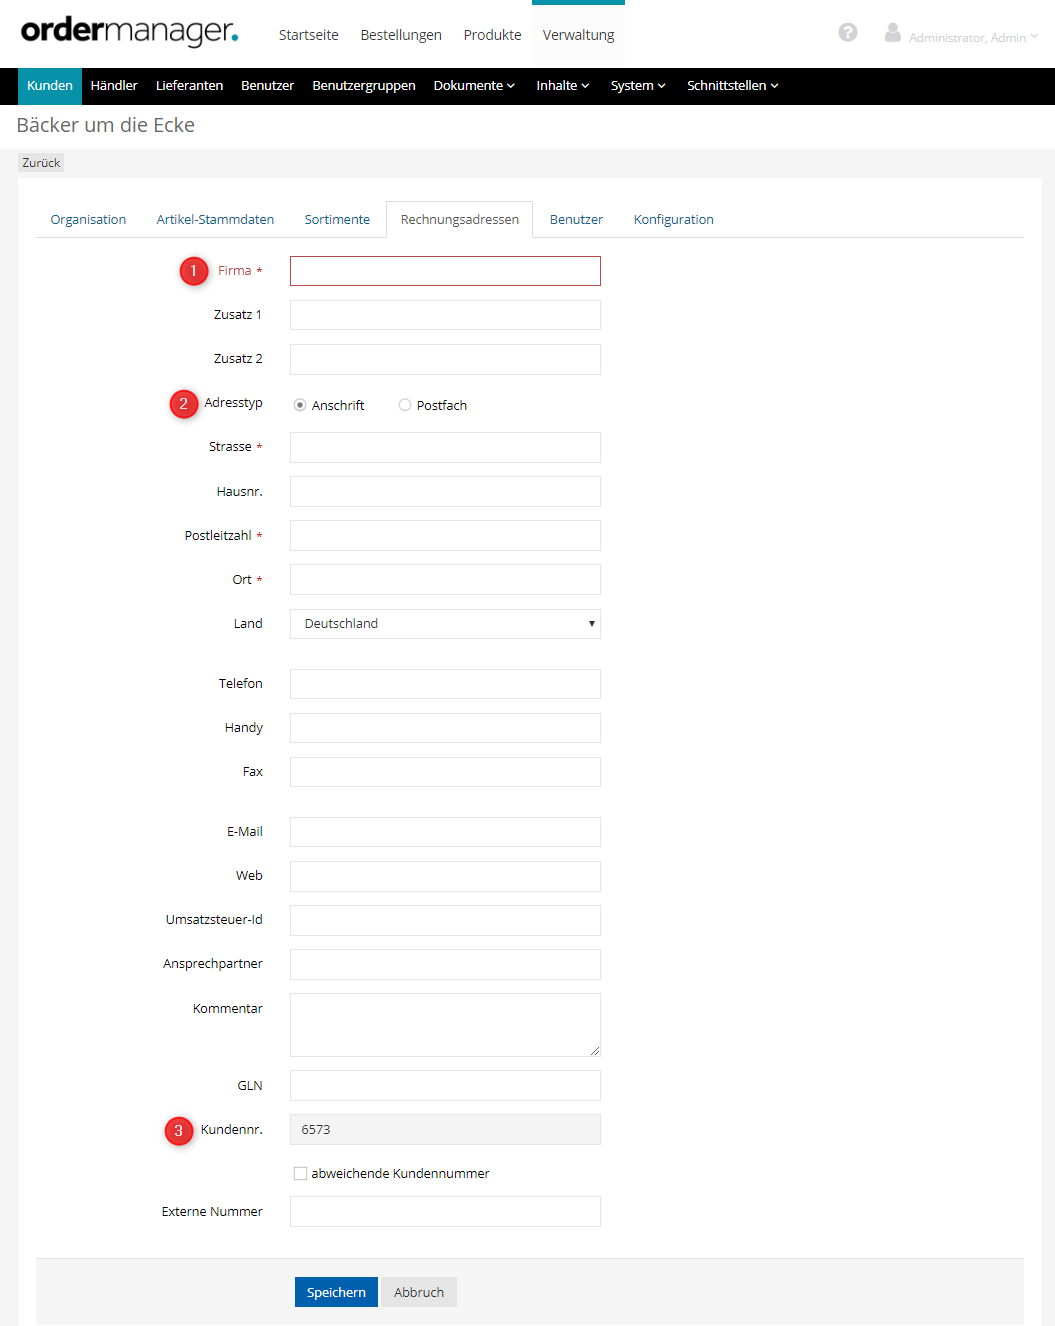Focus the Firma input field

(445, 271)
